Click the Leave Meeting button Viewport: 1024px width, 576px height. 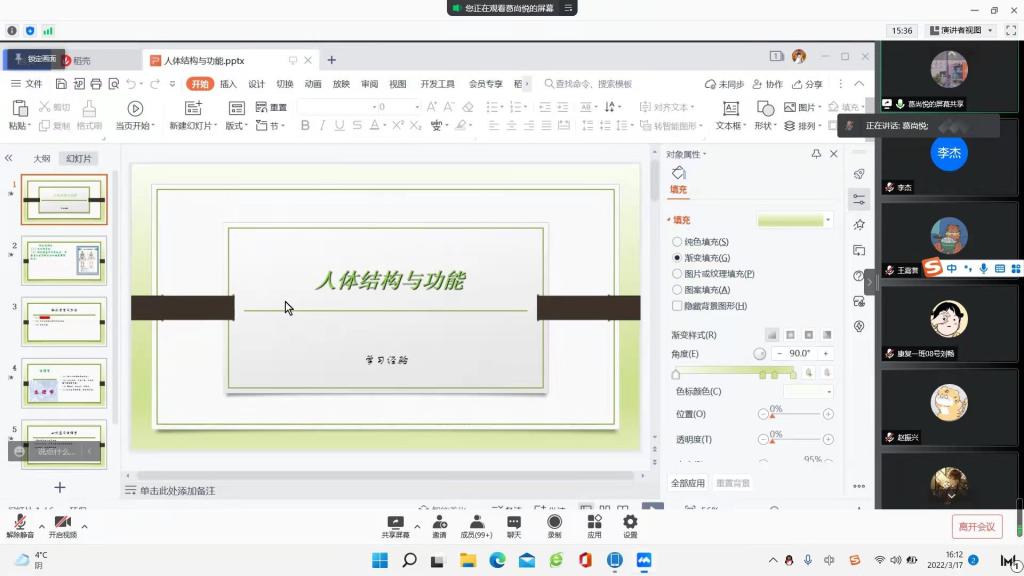tap(976, 527)
